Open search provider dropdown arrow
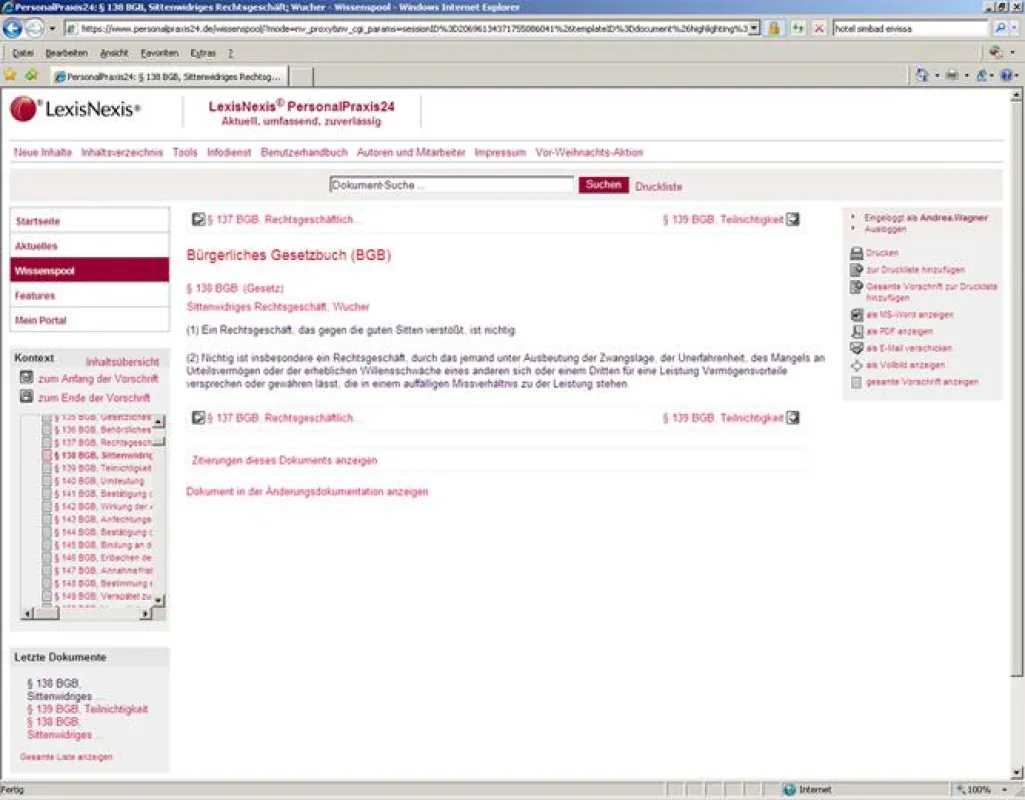Image resolution: width=1025 pixels, height=800 pixels. click(1014, 28)
